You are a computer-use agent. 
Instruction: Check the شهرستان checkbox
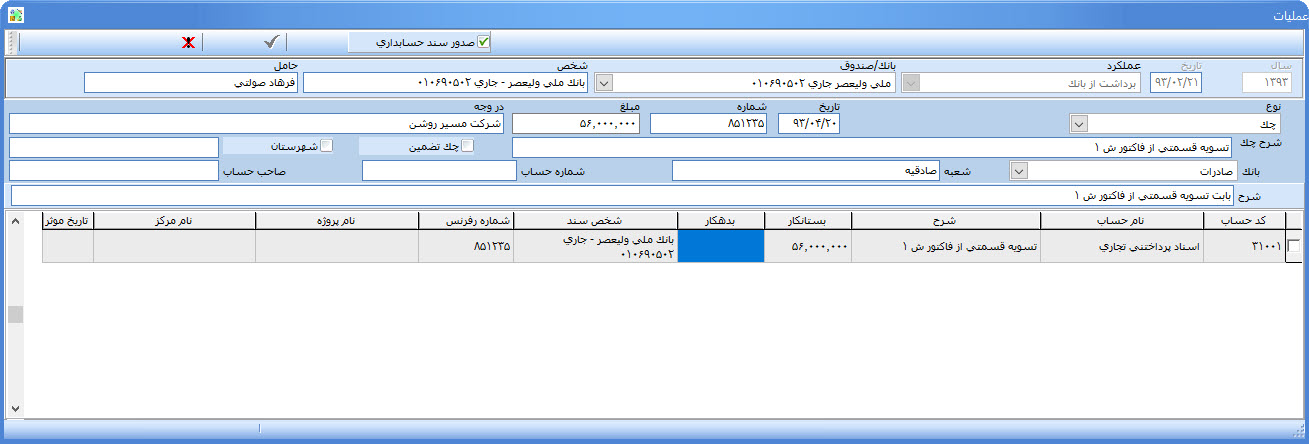point(326,146)
